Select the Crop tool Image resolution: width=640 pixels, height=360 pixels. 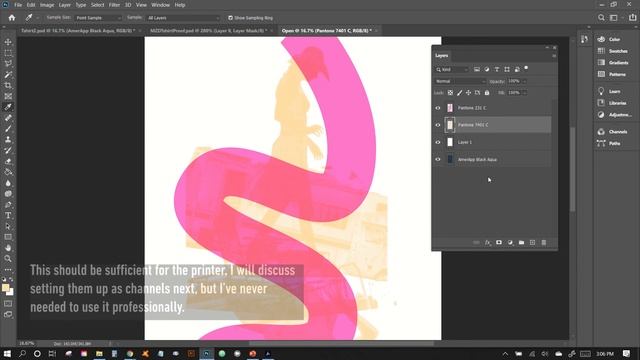pyautogui.click(x=8, y=85)
